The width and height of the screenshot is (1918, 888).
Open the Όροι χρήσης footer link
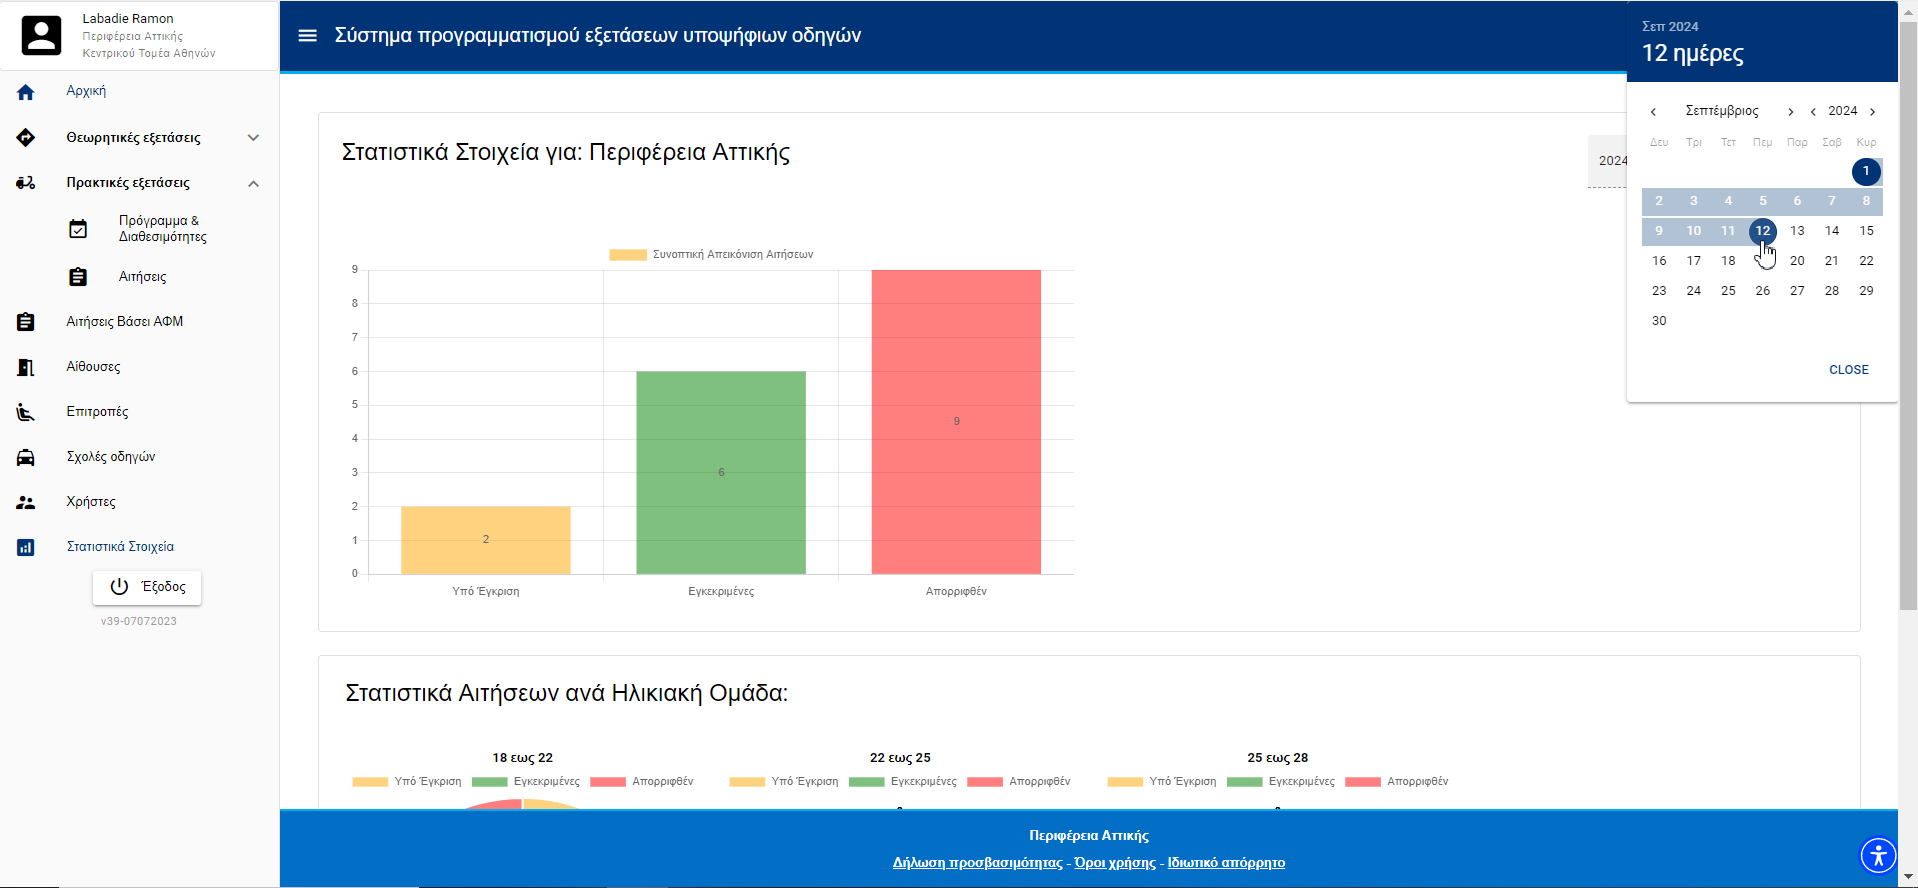[x=1114, y=863]
